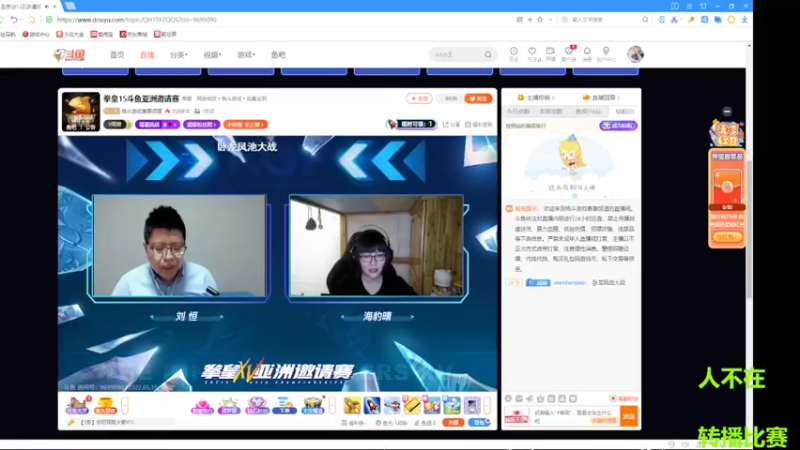Click the browser scissors screenshot tool

pos(674,19)
